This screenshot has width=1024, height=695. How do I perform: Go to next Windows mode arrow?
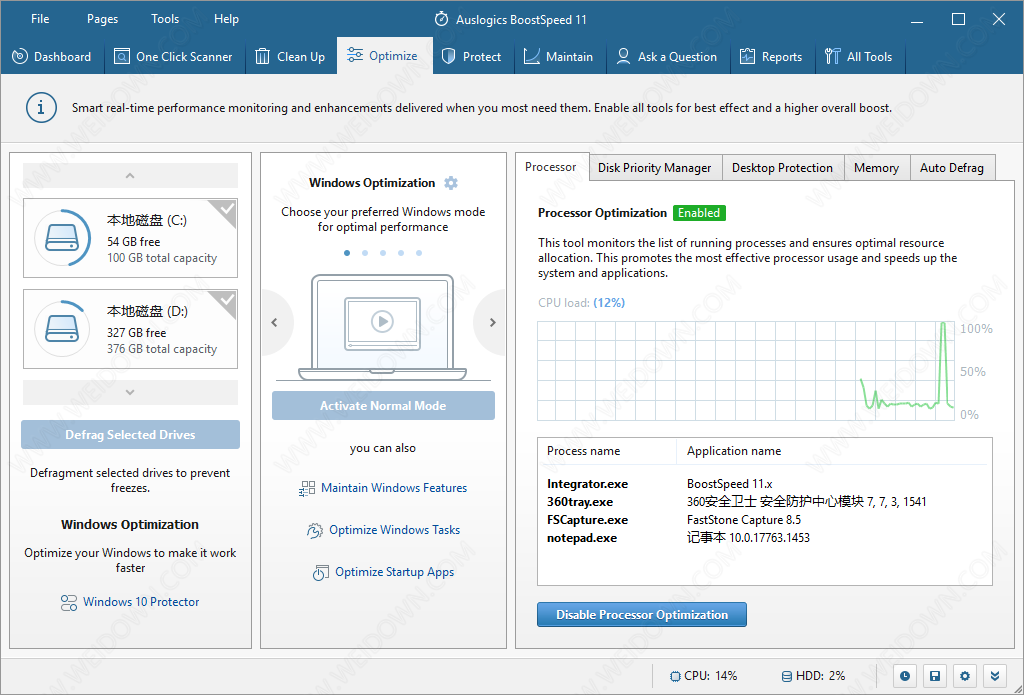(x=491, y=322)
